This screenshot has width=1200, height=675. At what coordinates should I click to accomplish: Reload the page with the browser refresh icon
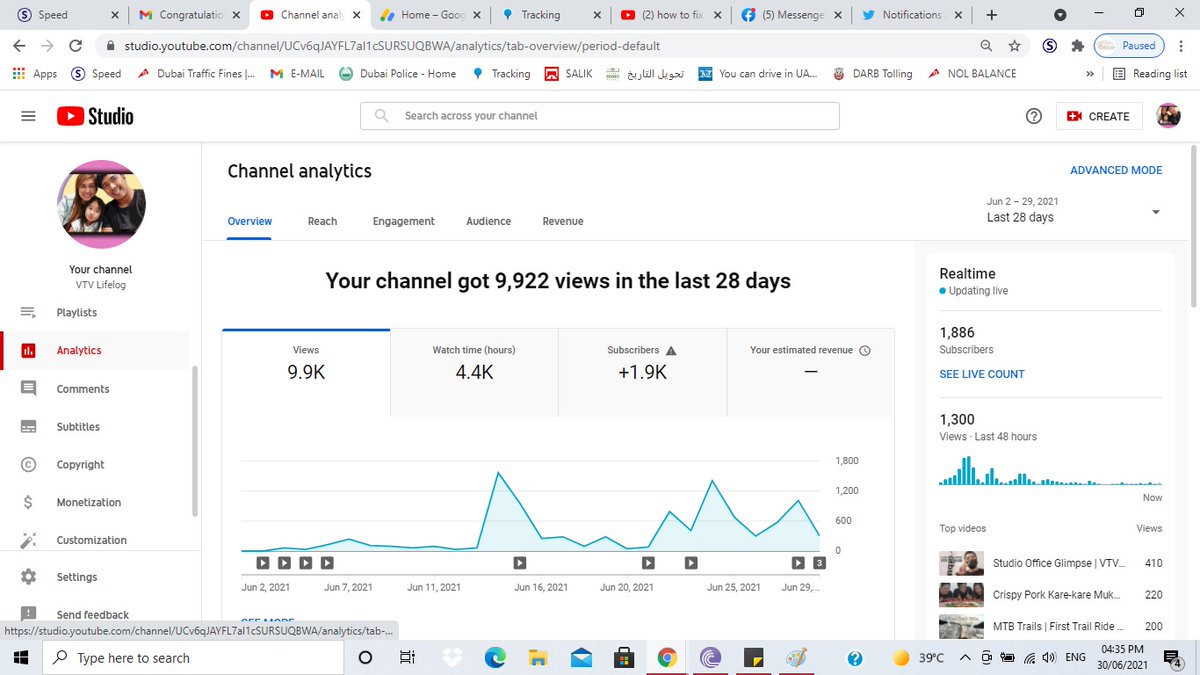pos(75,46)
